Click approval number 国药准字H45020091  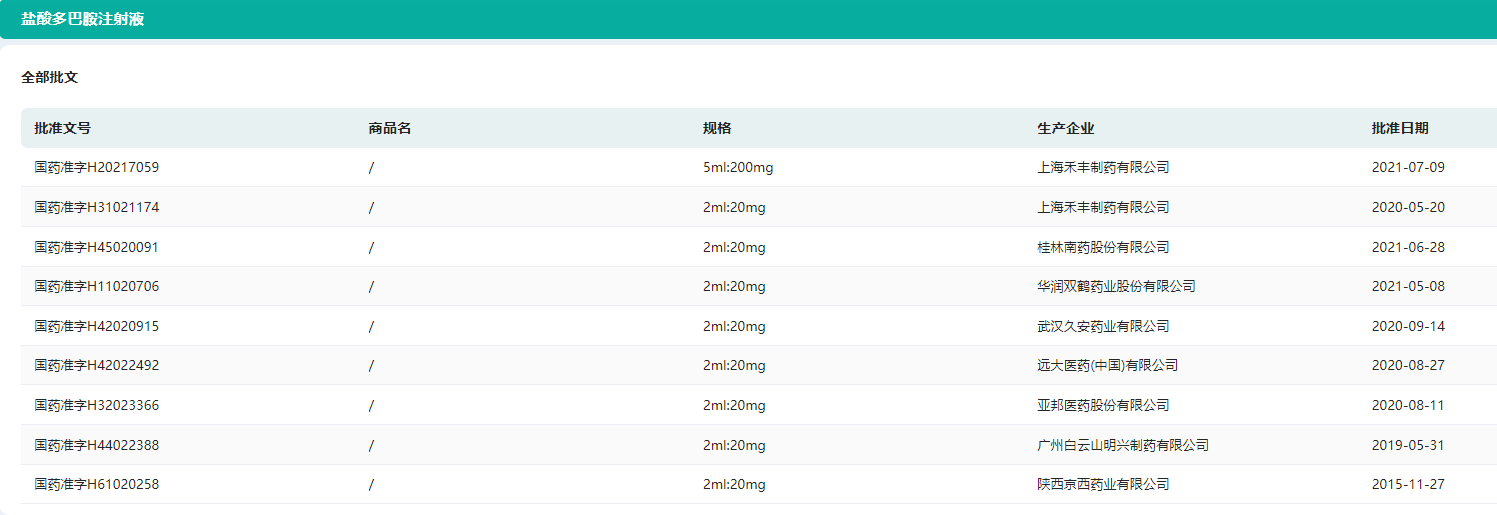coord(97,247)
